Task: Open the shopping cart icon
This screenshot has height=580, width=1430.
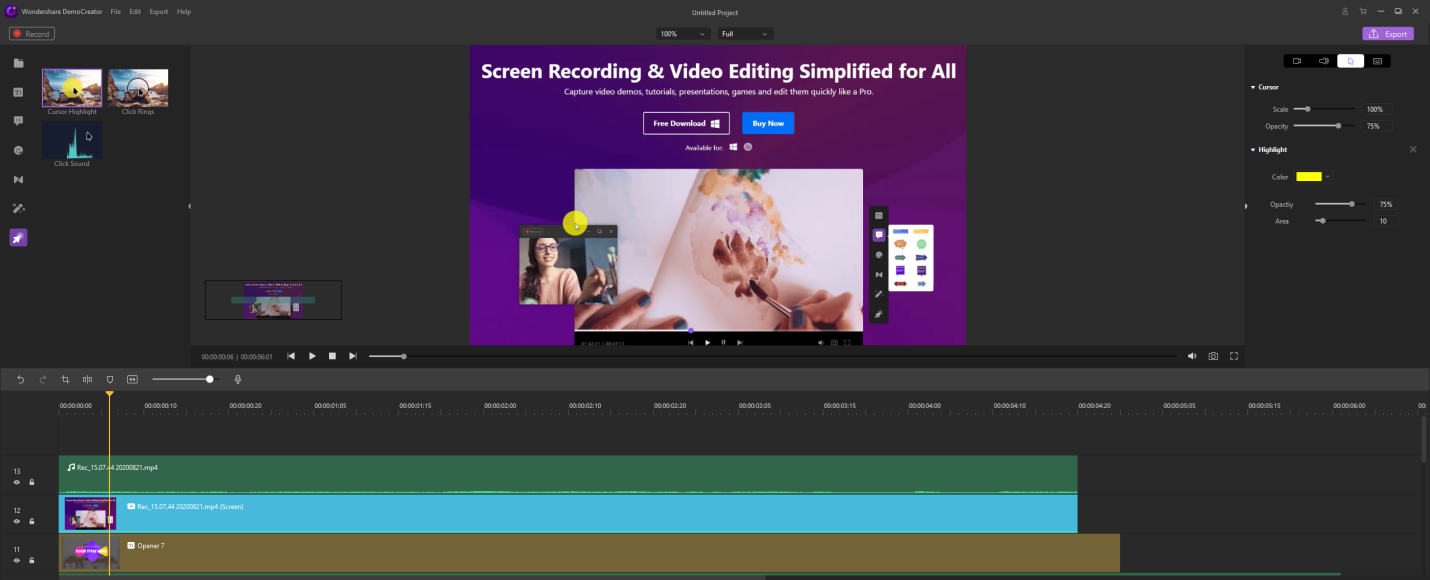Action: (x=1363, y=11)
